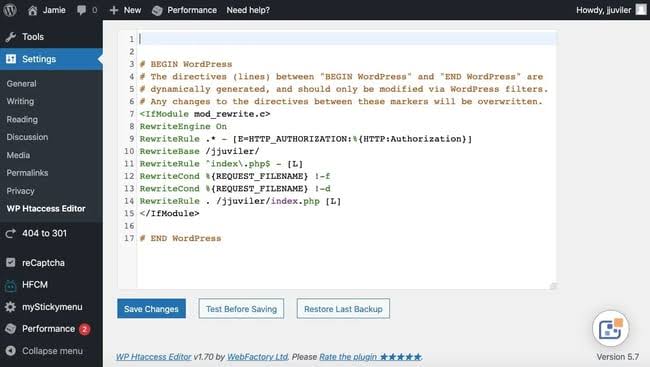Go to Writing settings

[x=20, y=101]
